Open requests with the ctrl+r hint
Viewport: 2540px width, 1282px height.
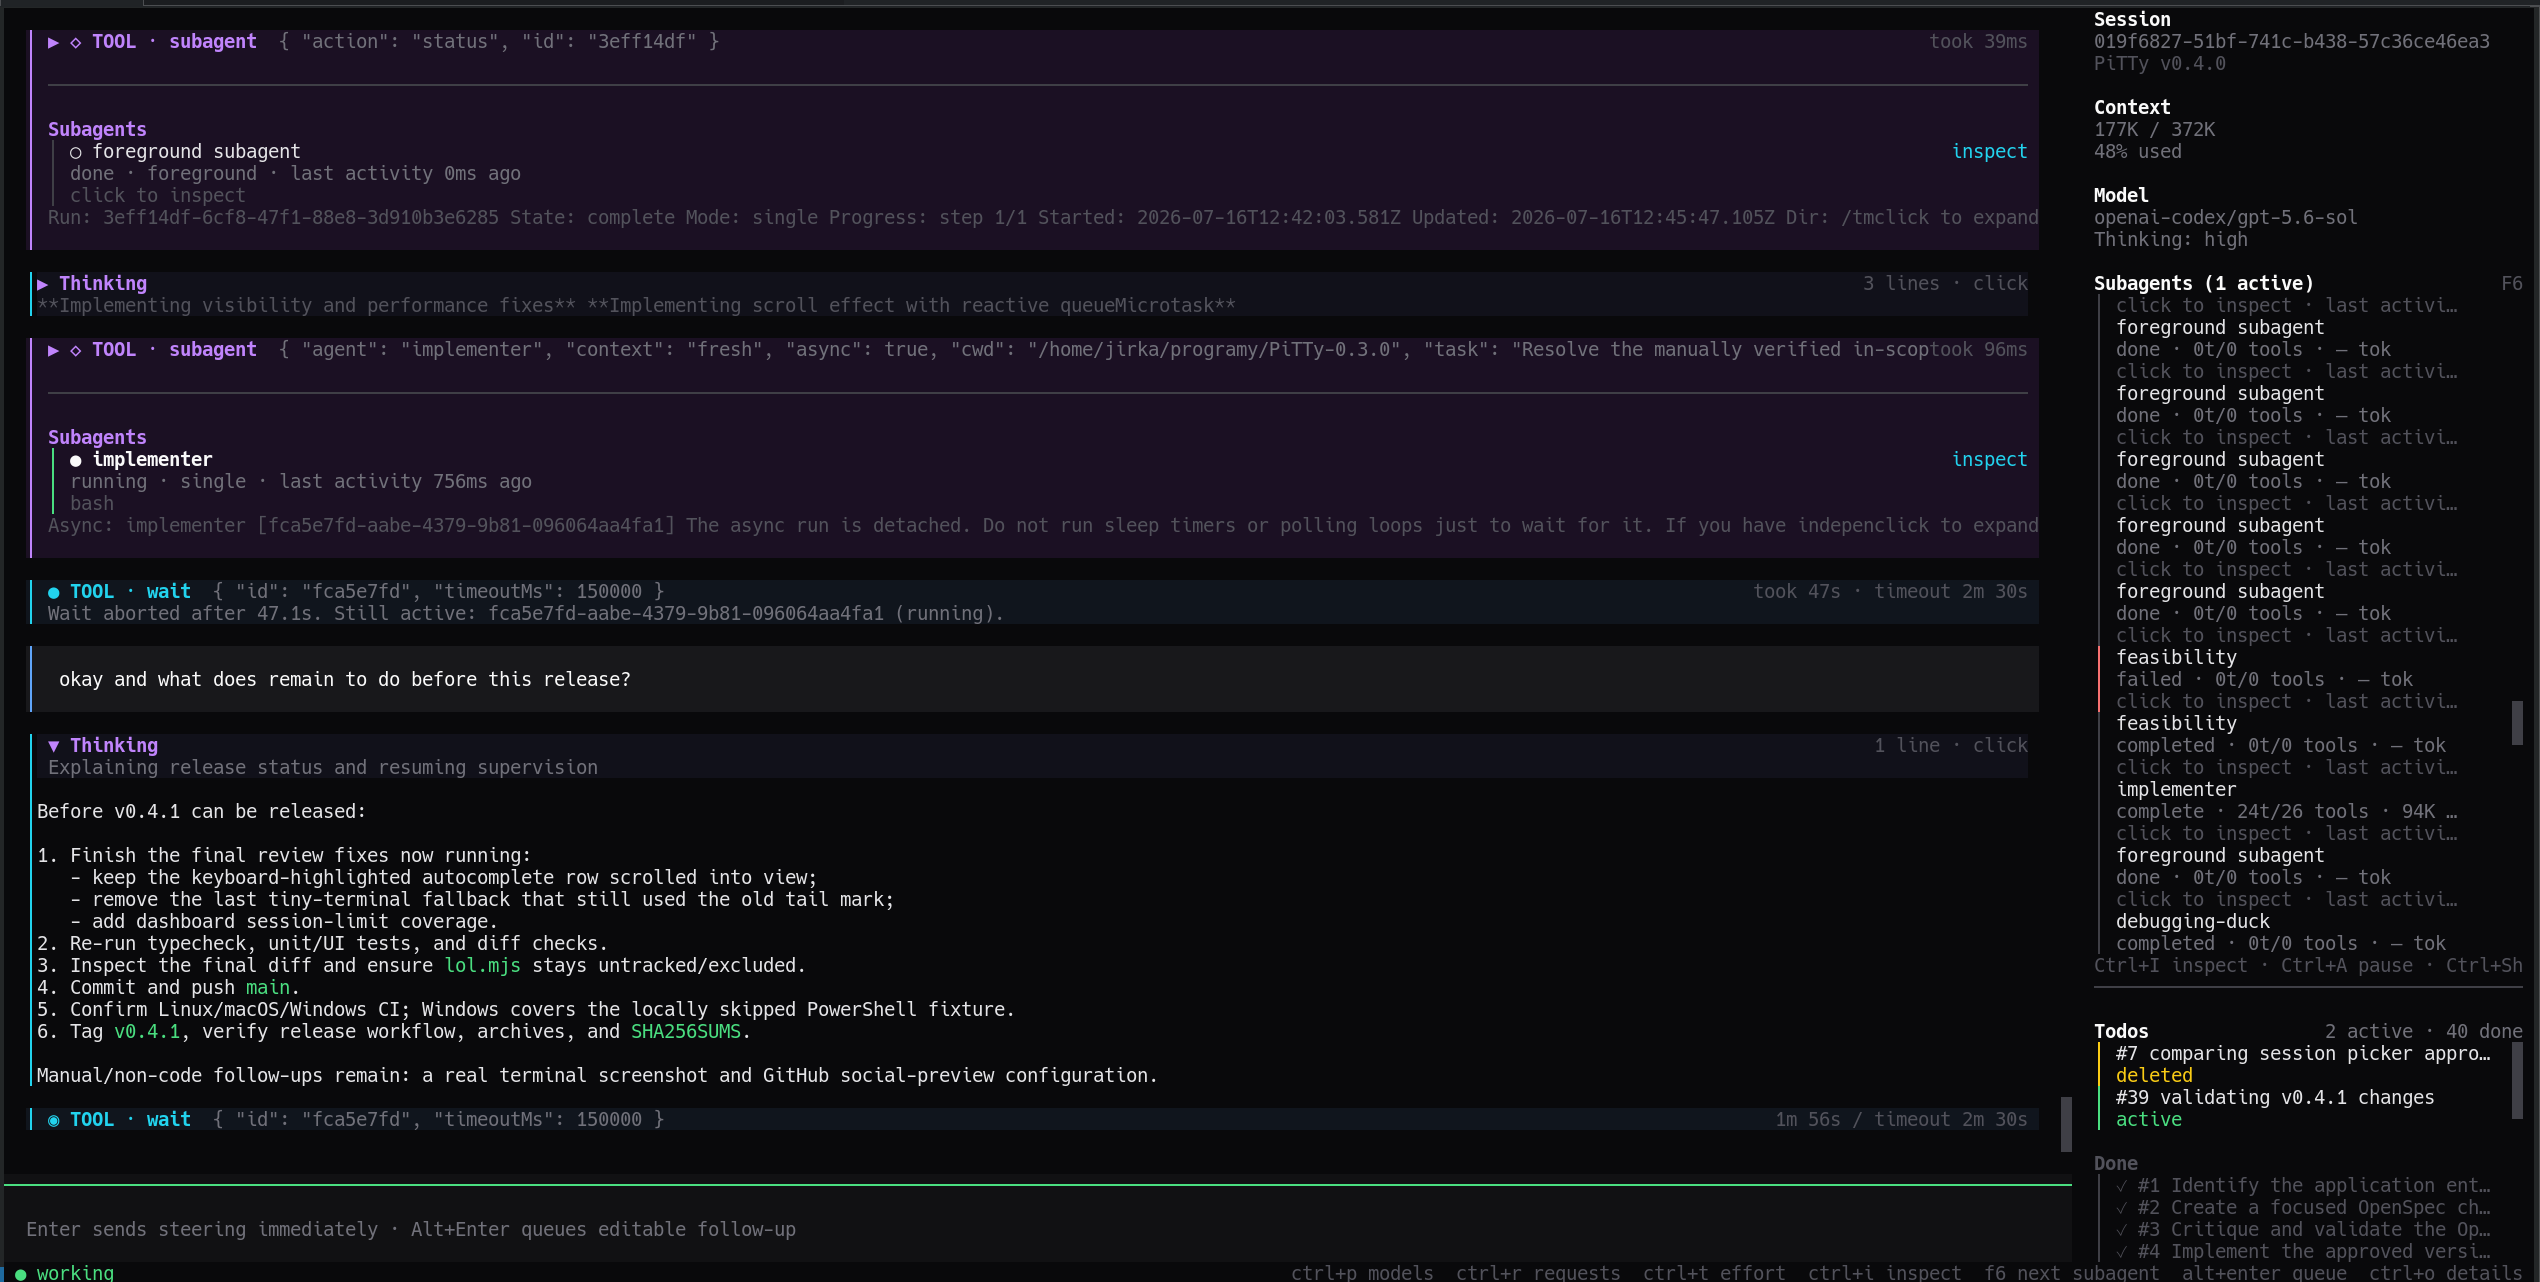(x=1538, y=1273)
